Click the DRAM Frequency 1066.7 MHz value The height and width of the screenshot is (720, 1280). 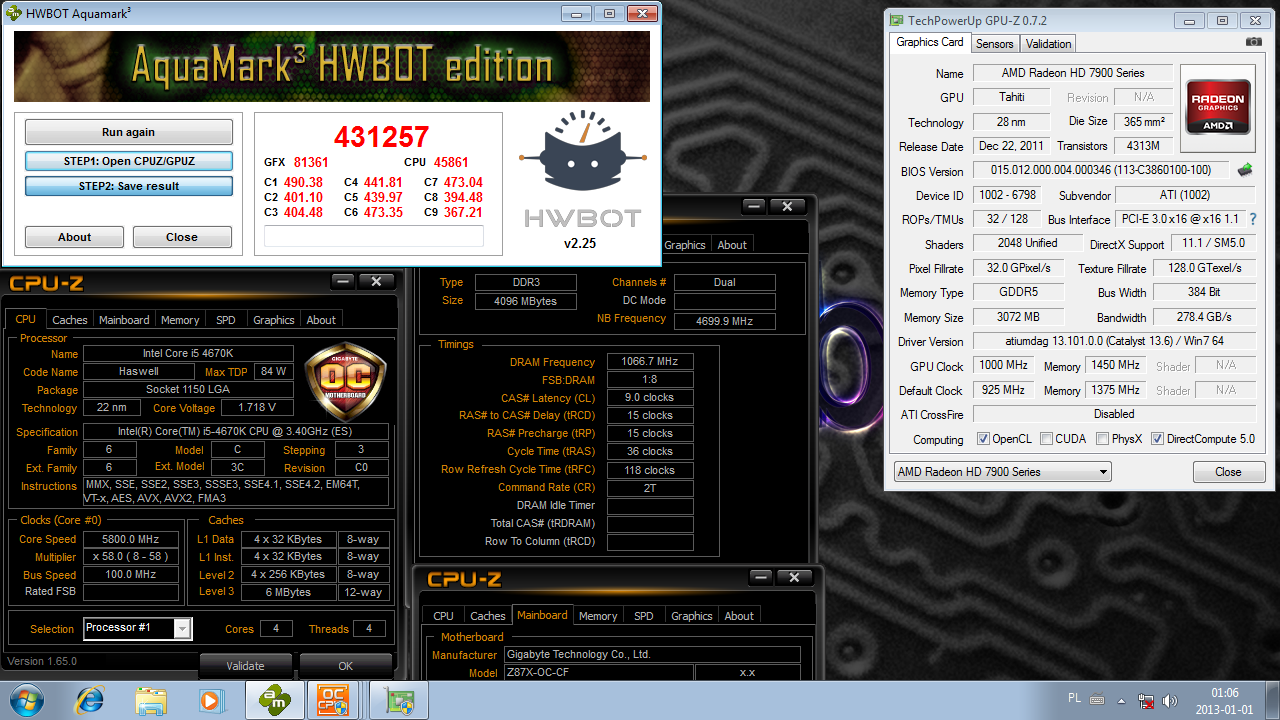click(x=650, y=362)
